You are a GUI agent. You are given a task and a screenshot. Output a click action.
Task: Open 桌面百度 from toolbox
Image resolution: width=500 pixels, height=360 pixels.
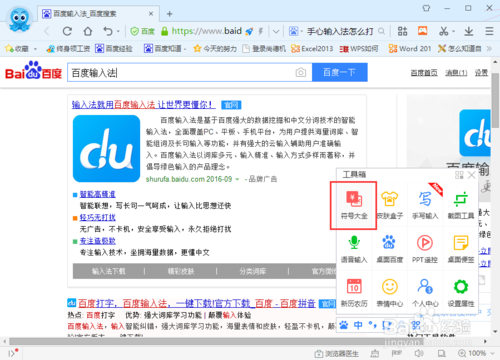click(390, 249)
